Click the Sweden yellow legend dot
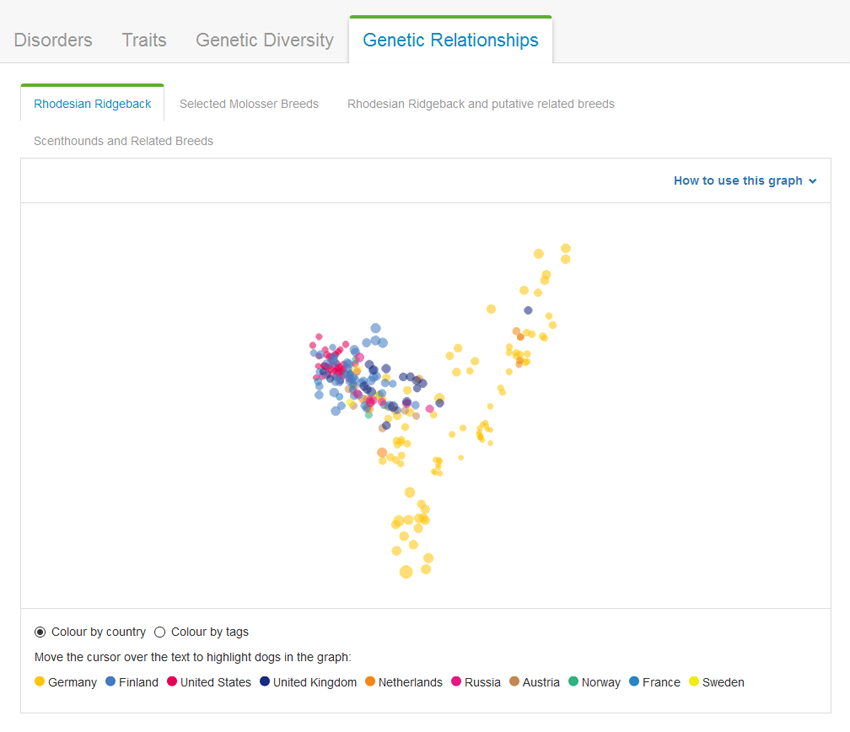This screenshot has height=732, width=850. tap(694, 682)
